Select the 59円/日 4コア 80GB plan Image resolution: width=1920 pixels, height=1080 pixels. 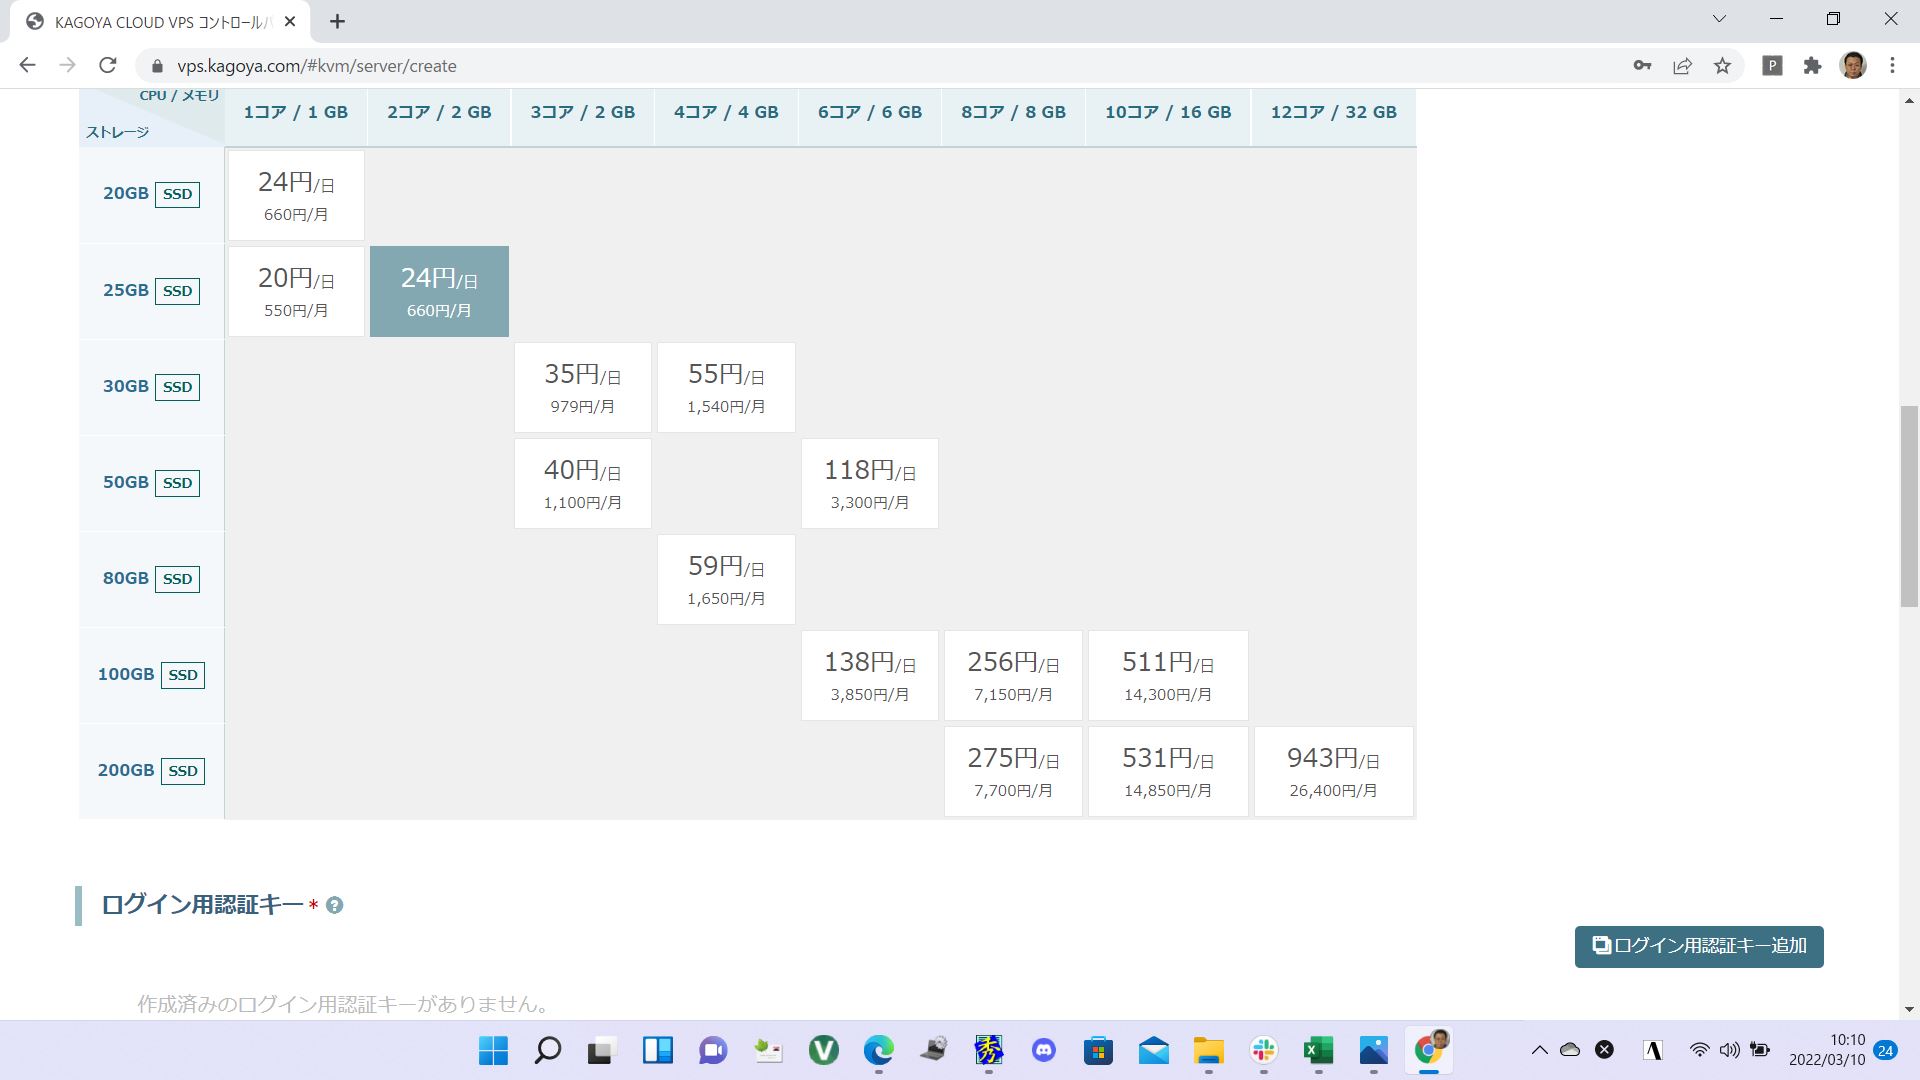(726, 580)
